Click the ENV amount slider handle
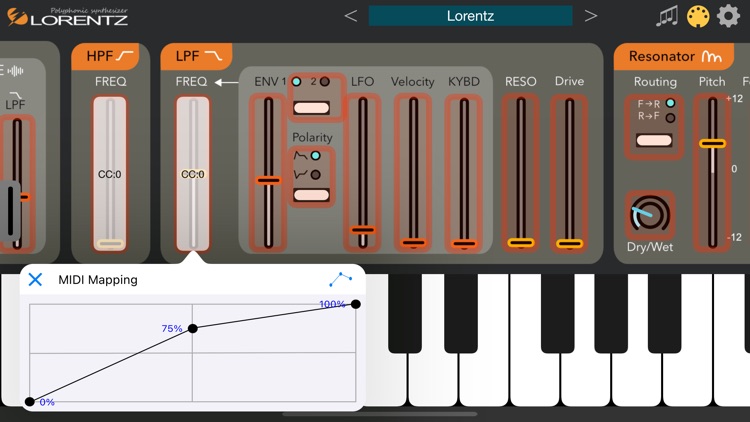Viewport: 750px width, 422px height. 268,180
